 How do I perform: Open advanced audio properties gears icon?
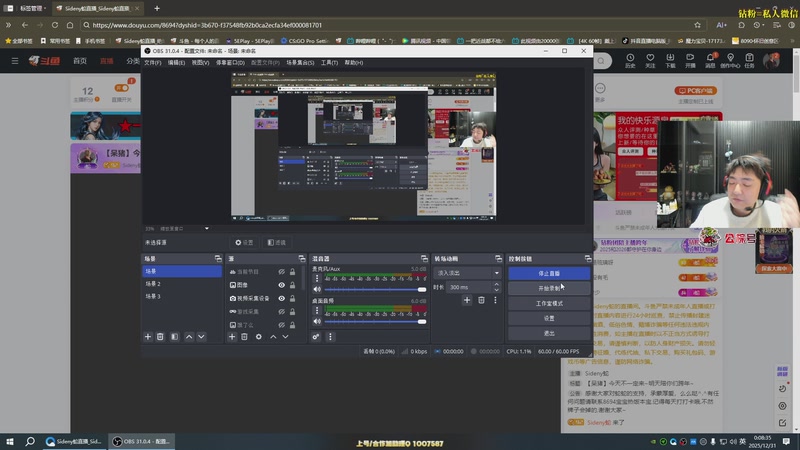pyautogui.click(x=316, y=337)
